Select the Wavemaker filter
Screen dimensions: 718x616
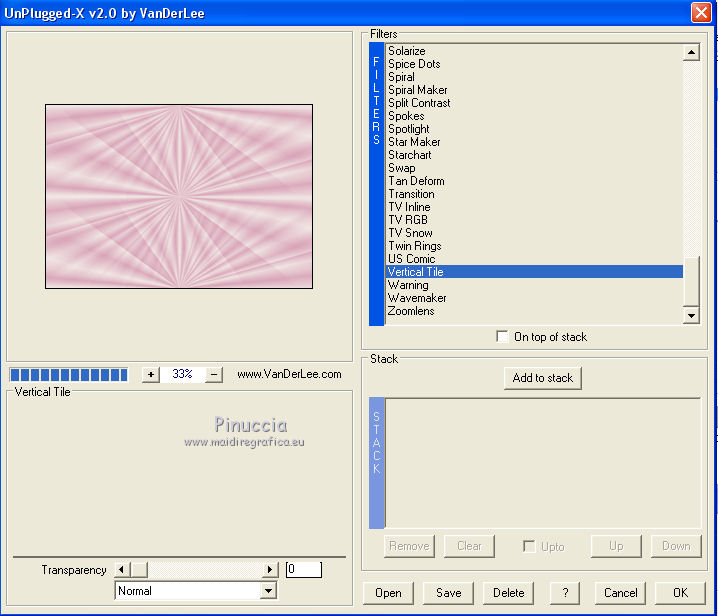coord(534,298)
